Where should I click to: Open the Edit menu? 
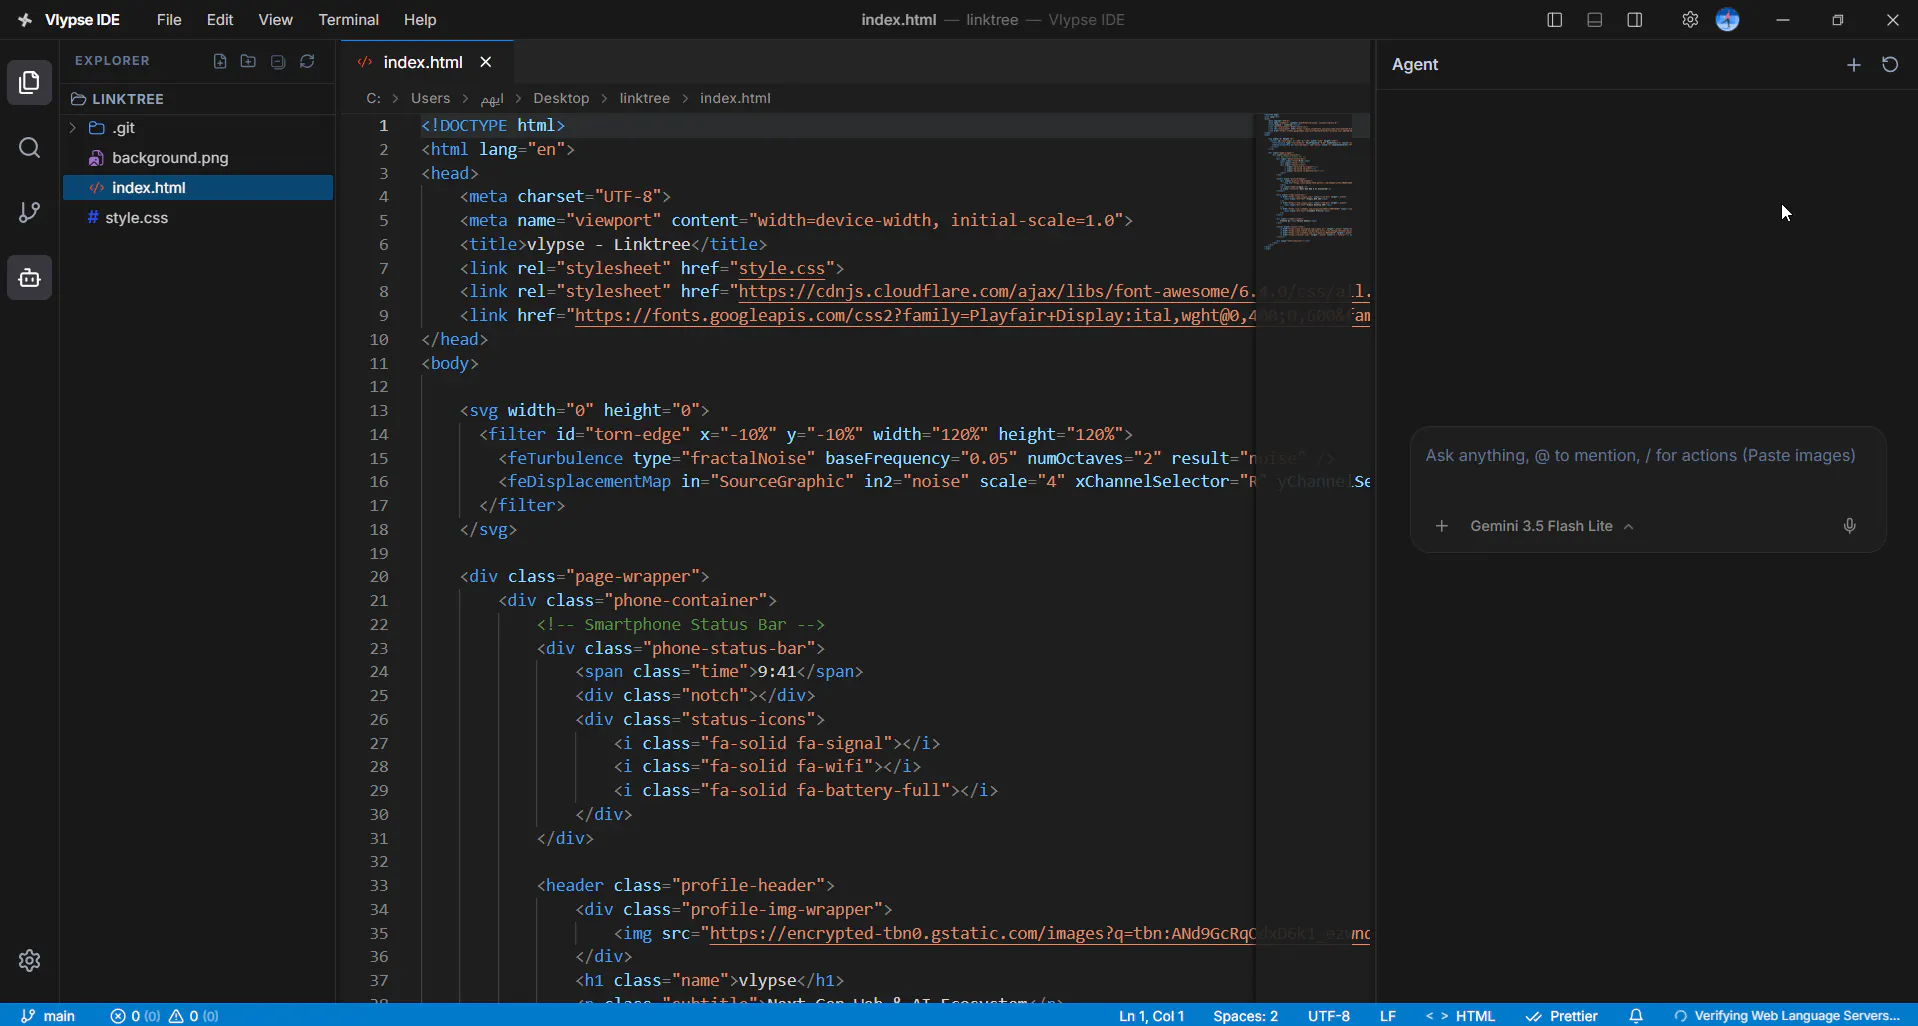point(220,20)
